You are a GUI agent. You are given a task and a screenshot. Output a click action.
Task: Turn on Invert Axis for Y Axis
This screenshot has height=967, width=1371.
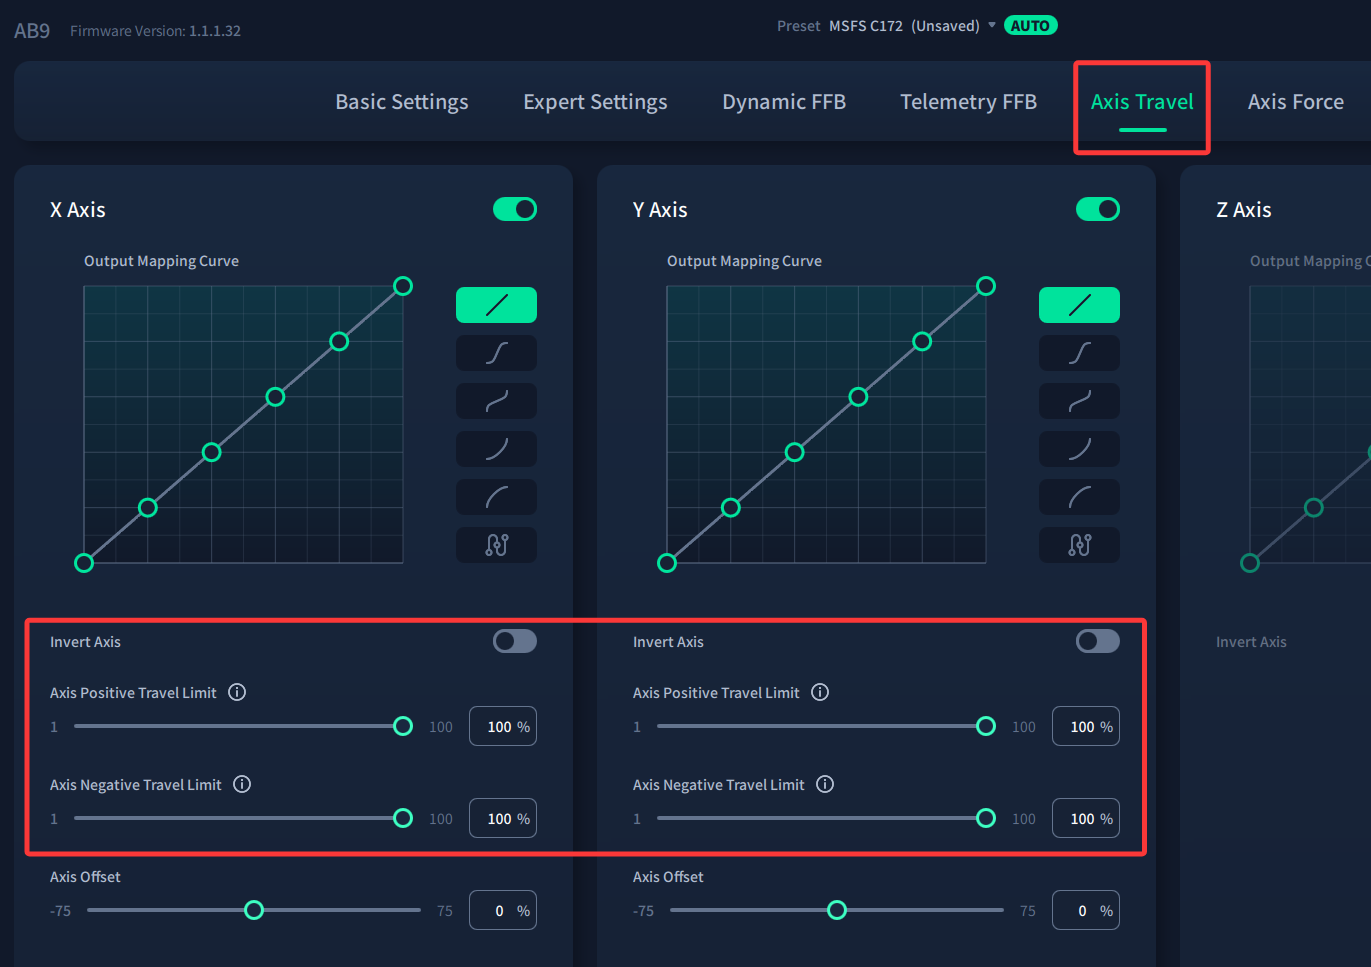(1098, 641)
